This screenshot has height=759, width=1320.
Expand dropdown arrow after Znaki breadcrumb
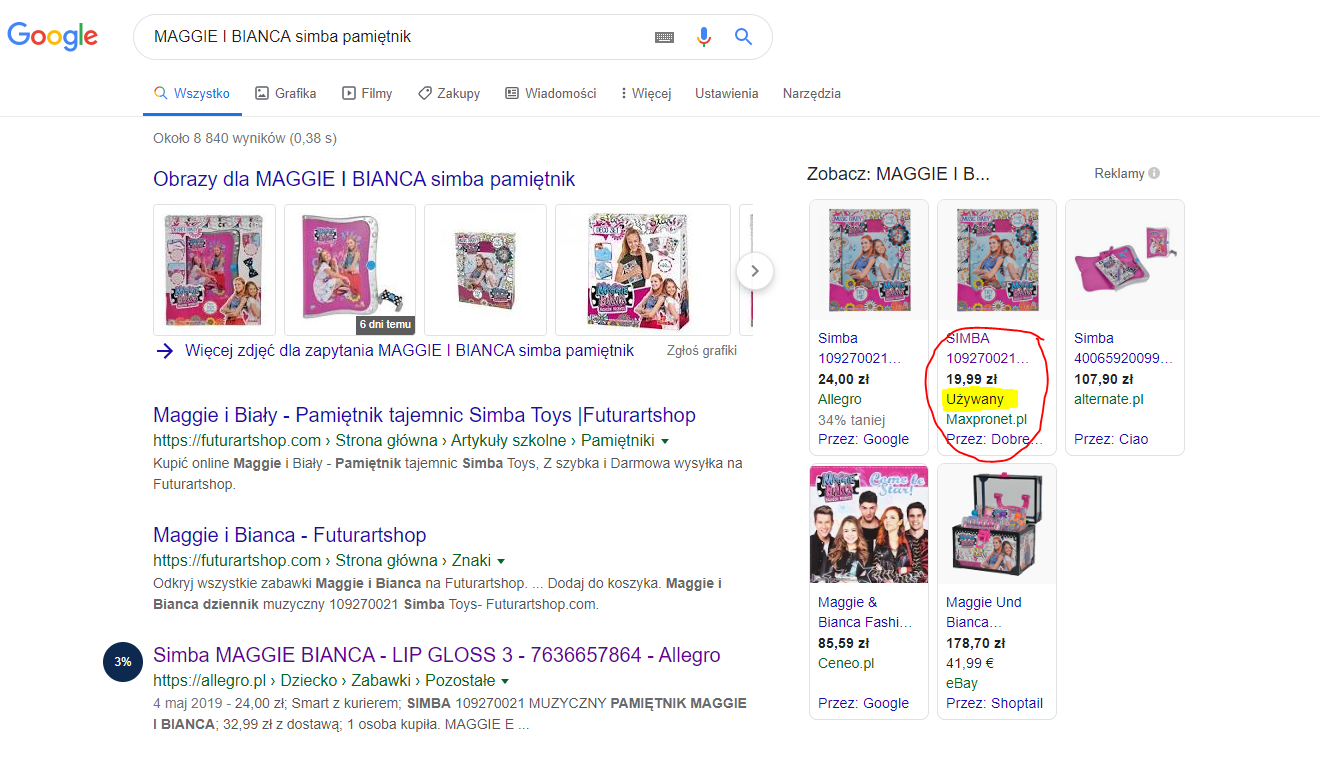point(501,561)
